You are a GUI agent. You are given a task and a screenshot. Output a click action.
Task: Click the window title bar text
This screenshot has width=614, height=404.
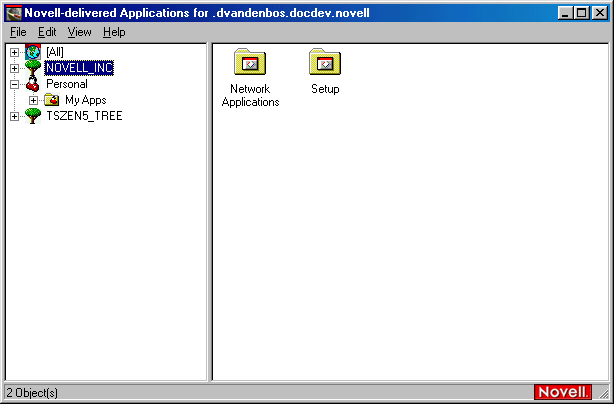(197, 13)
